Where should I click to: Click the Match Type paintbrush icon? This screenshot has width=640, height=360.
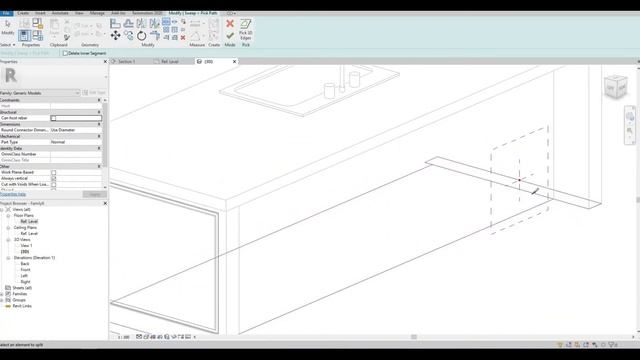(67, 38)
